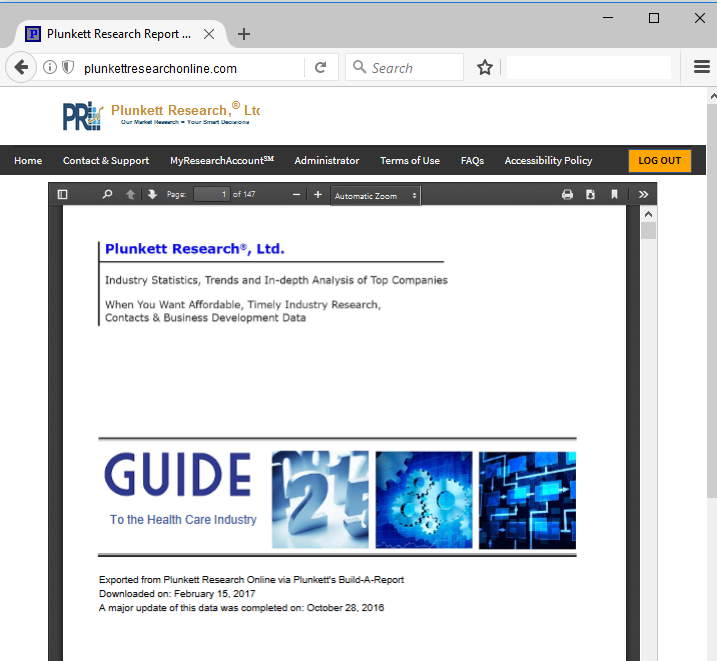Open Contact & Support menu item
Image resolution: width=717 pixels, height=661 pixels.
(106, 160)
